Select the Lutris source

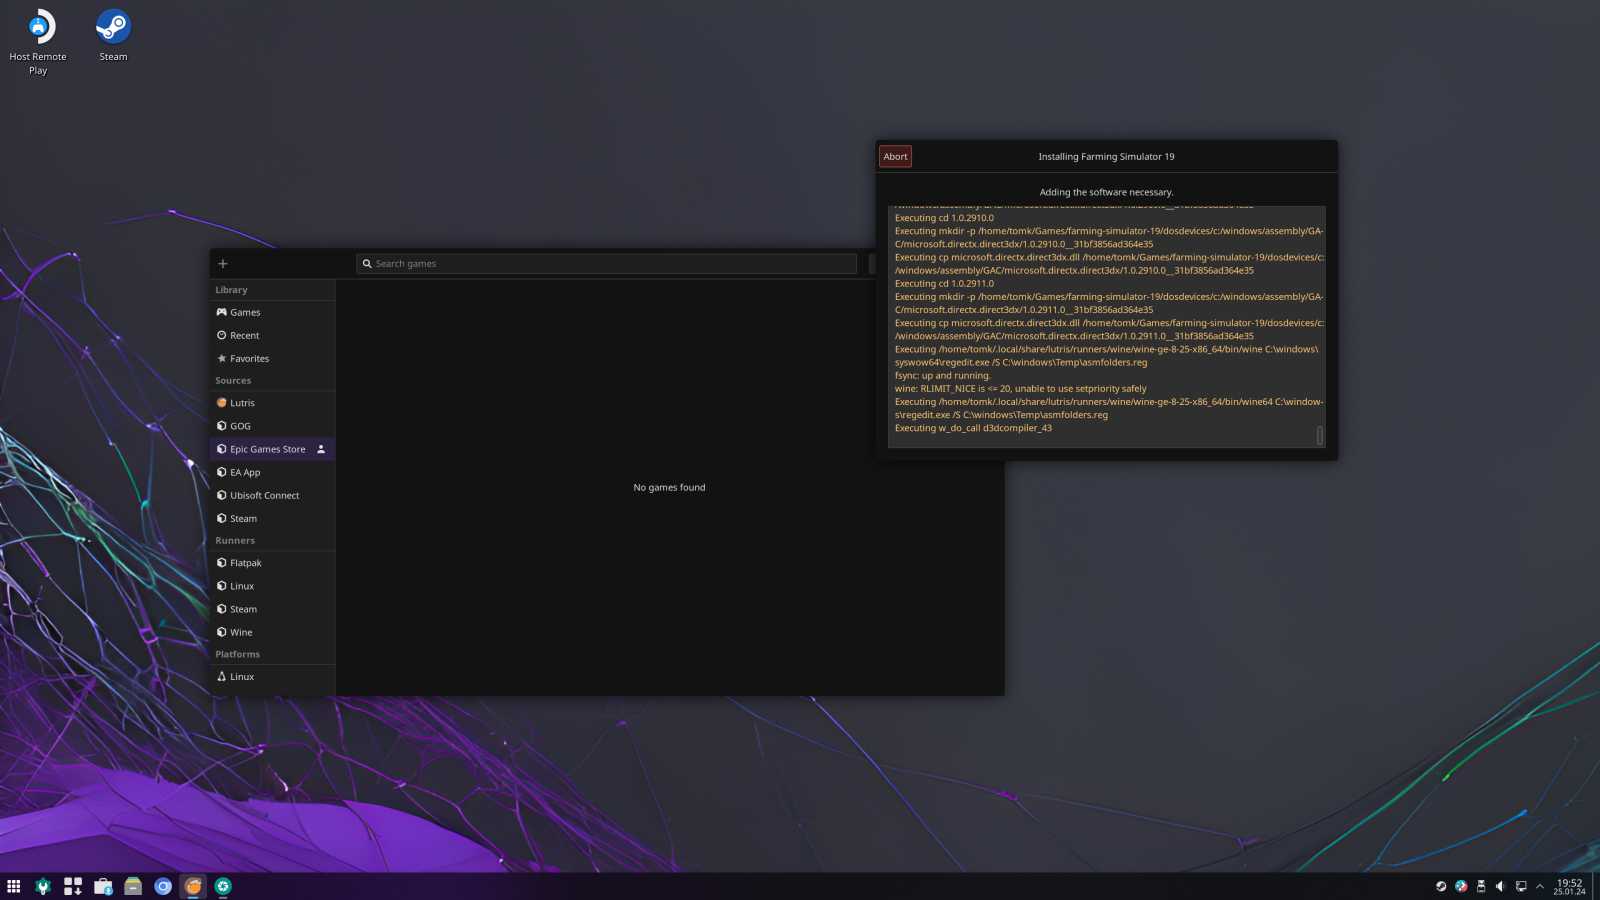point(272,403)
